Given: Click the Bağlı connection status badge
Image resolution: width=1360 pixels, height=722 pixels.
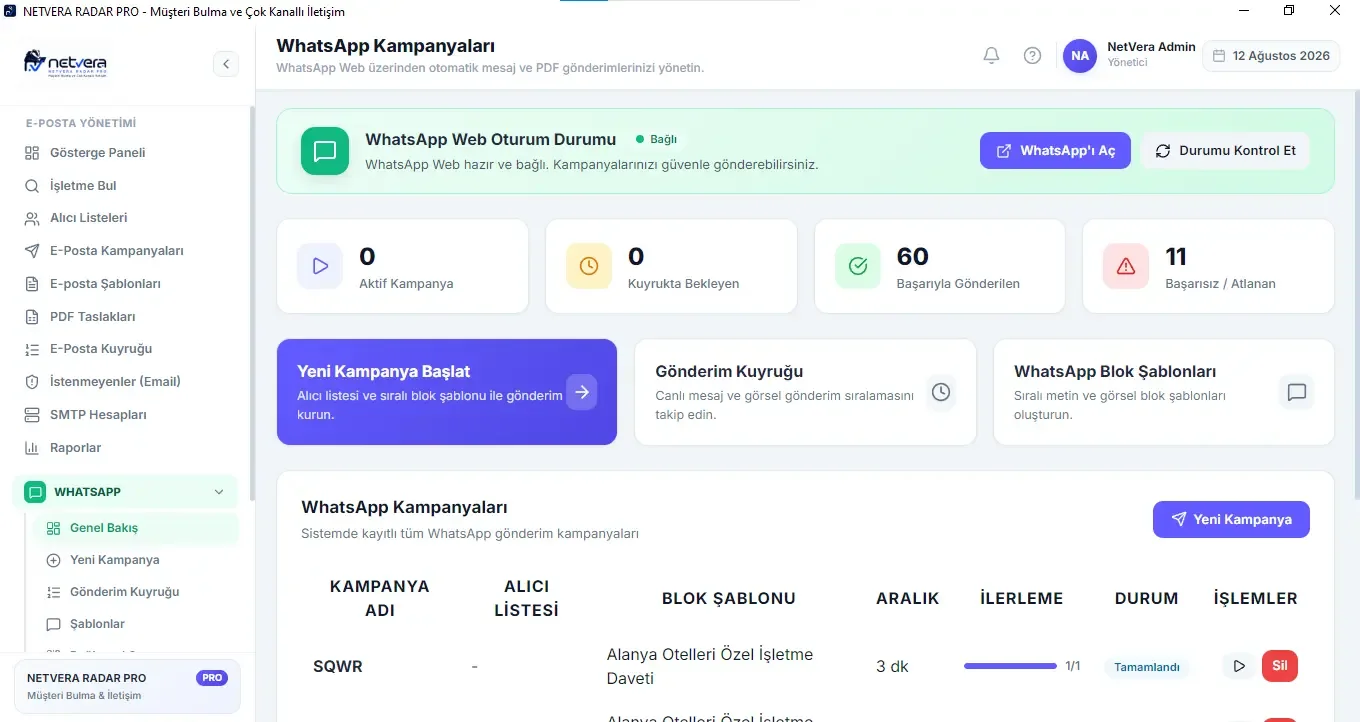Looking at the screenshot, I should click(656, 139).
